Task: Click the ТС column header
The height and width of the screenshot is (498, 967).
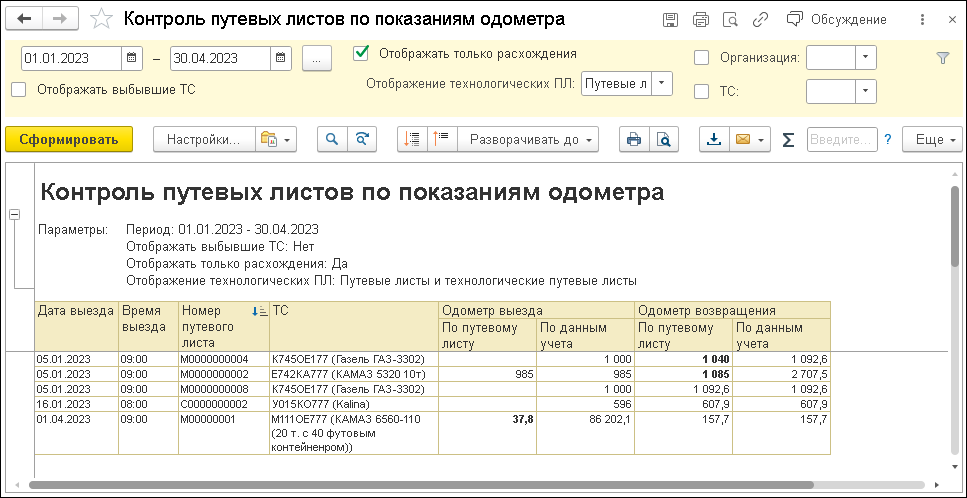Action: pos(354,326)
